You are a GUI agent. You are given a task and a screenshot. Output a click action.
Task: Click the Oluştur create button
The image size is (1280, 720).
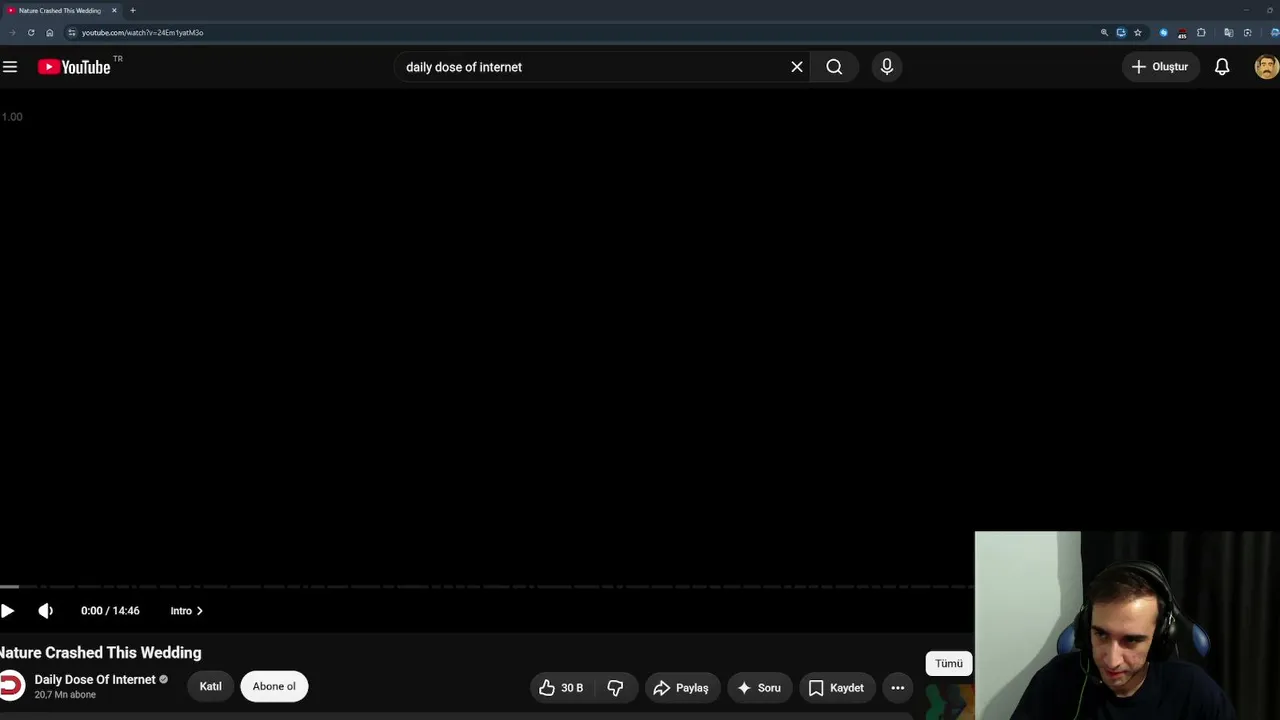click(x=1160, y=67)
